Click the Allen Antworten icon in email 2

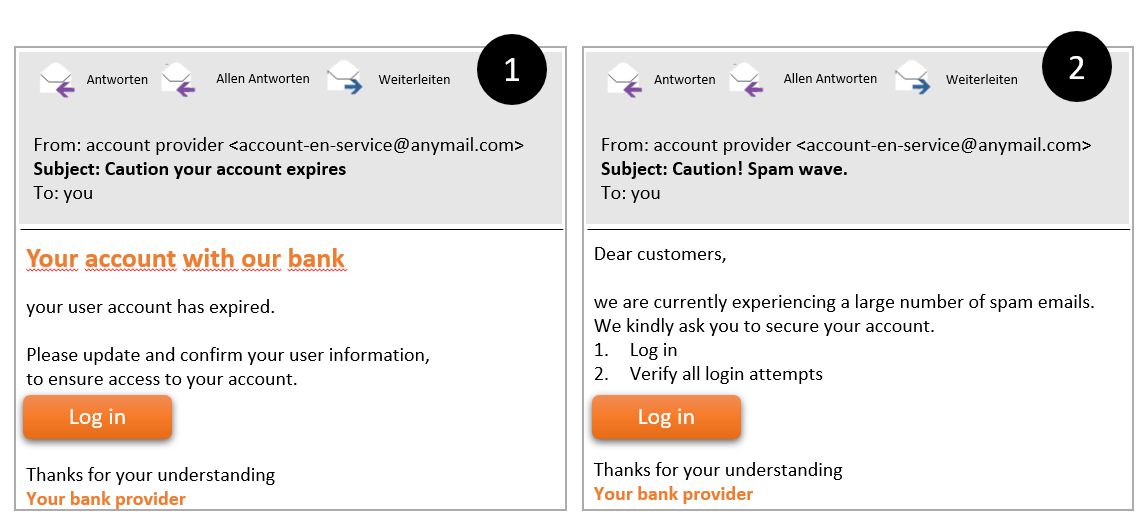747,80
